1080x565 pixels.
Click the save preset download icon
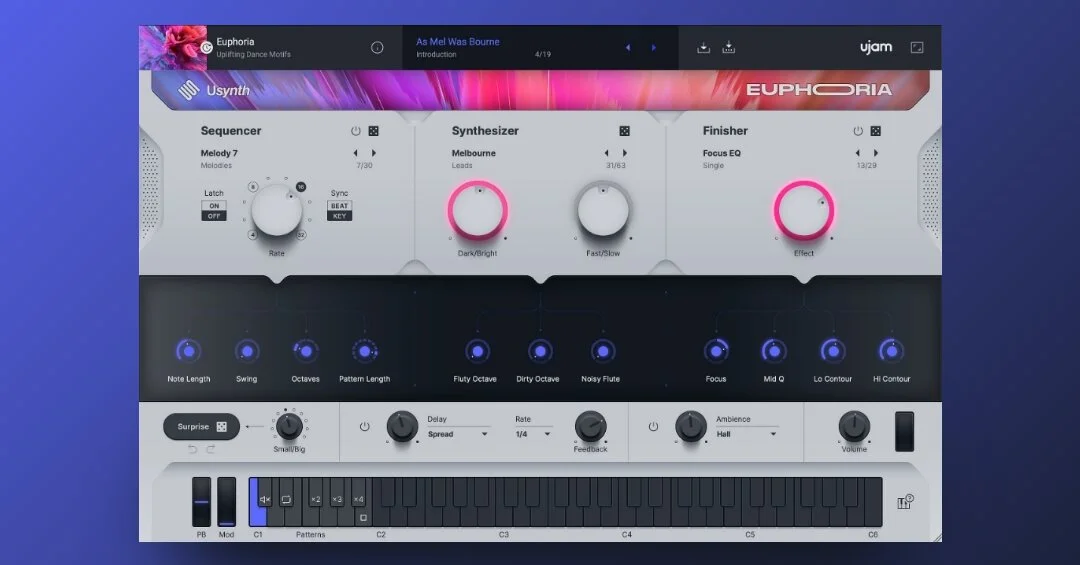pos(703,48)
